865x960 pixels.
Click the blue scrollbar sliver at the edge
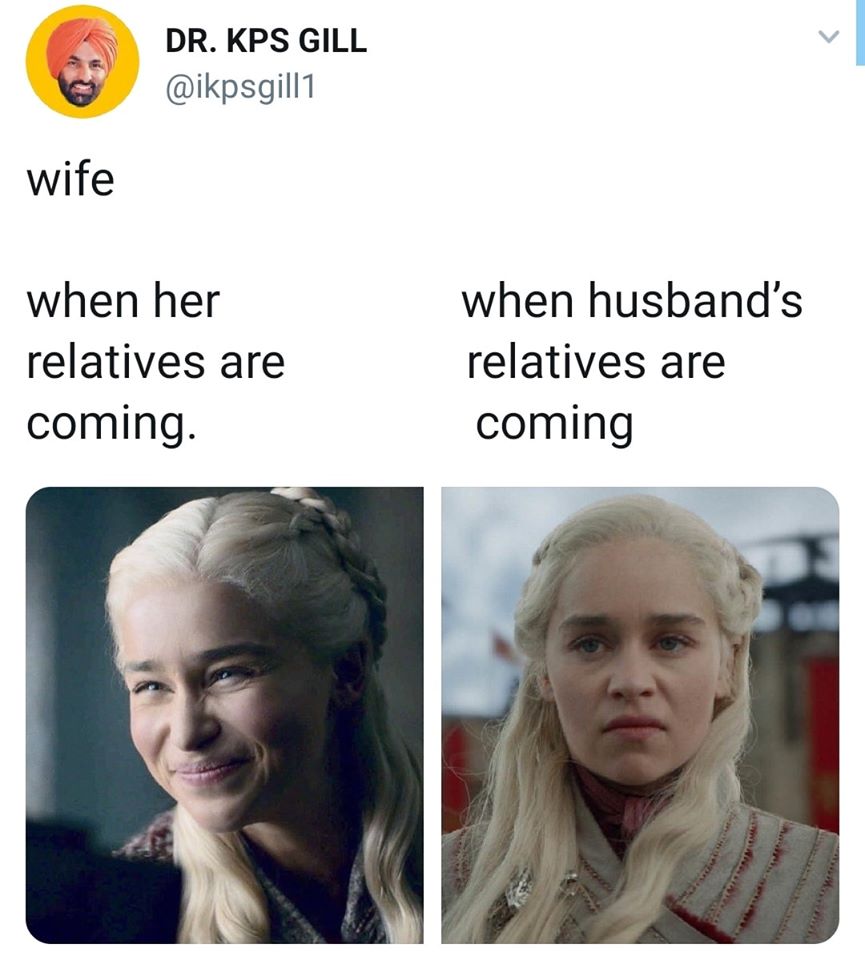point(860,32)
